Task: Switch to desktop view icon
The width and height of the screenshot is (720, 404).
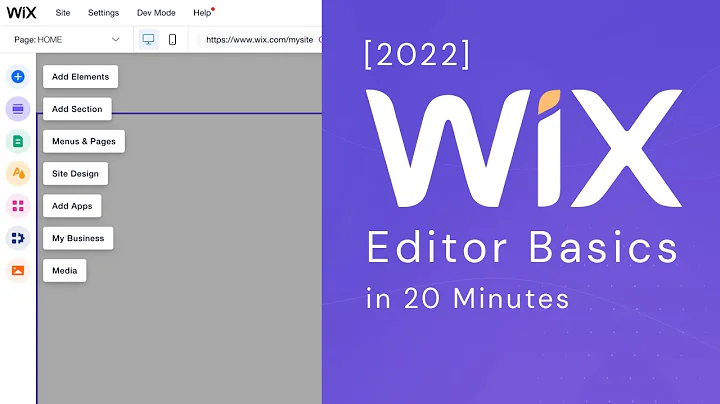Action: coord(148,39)
